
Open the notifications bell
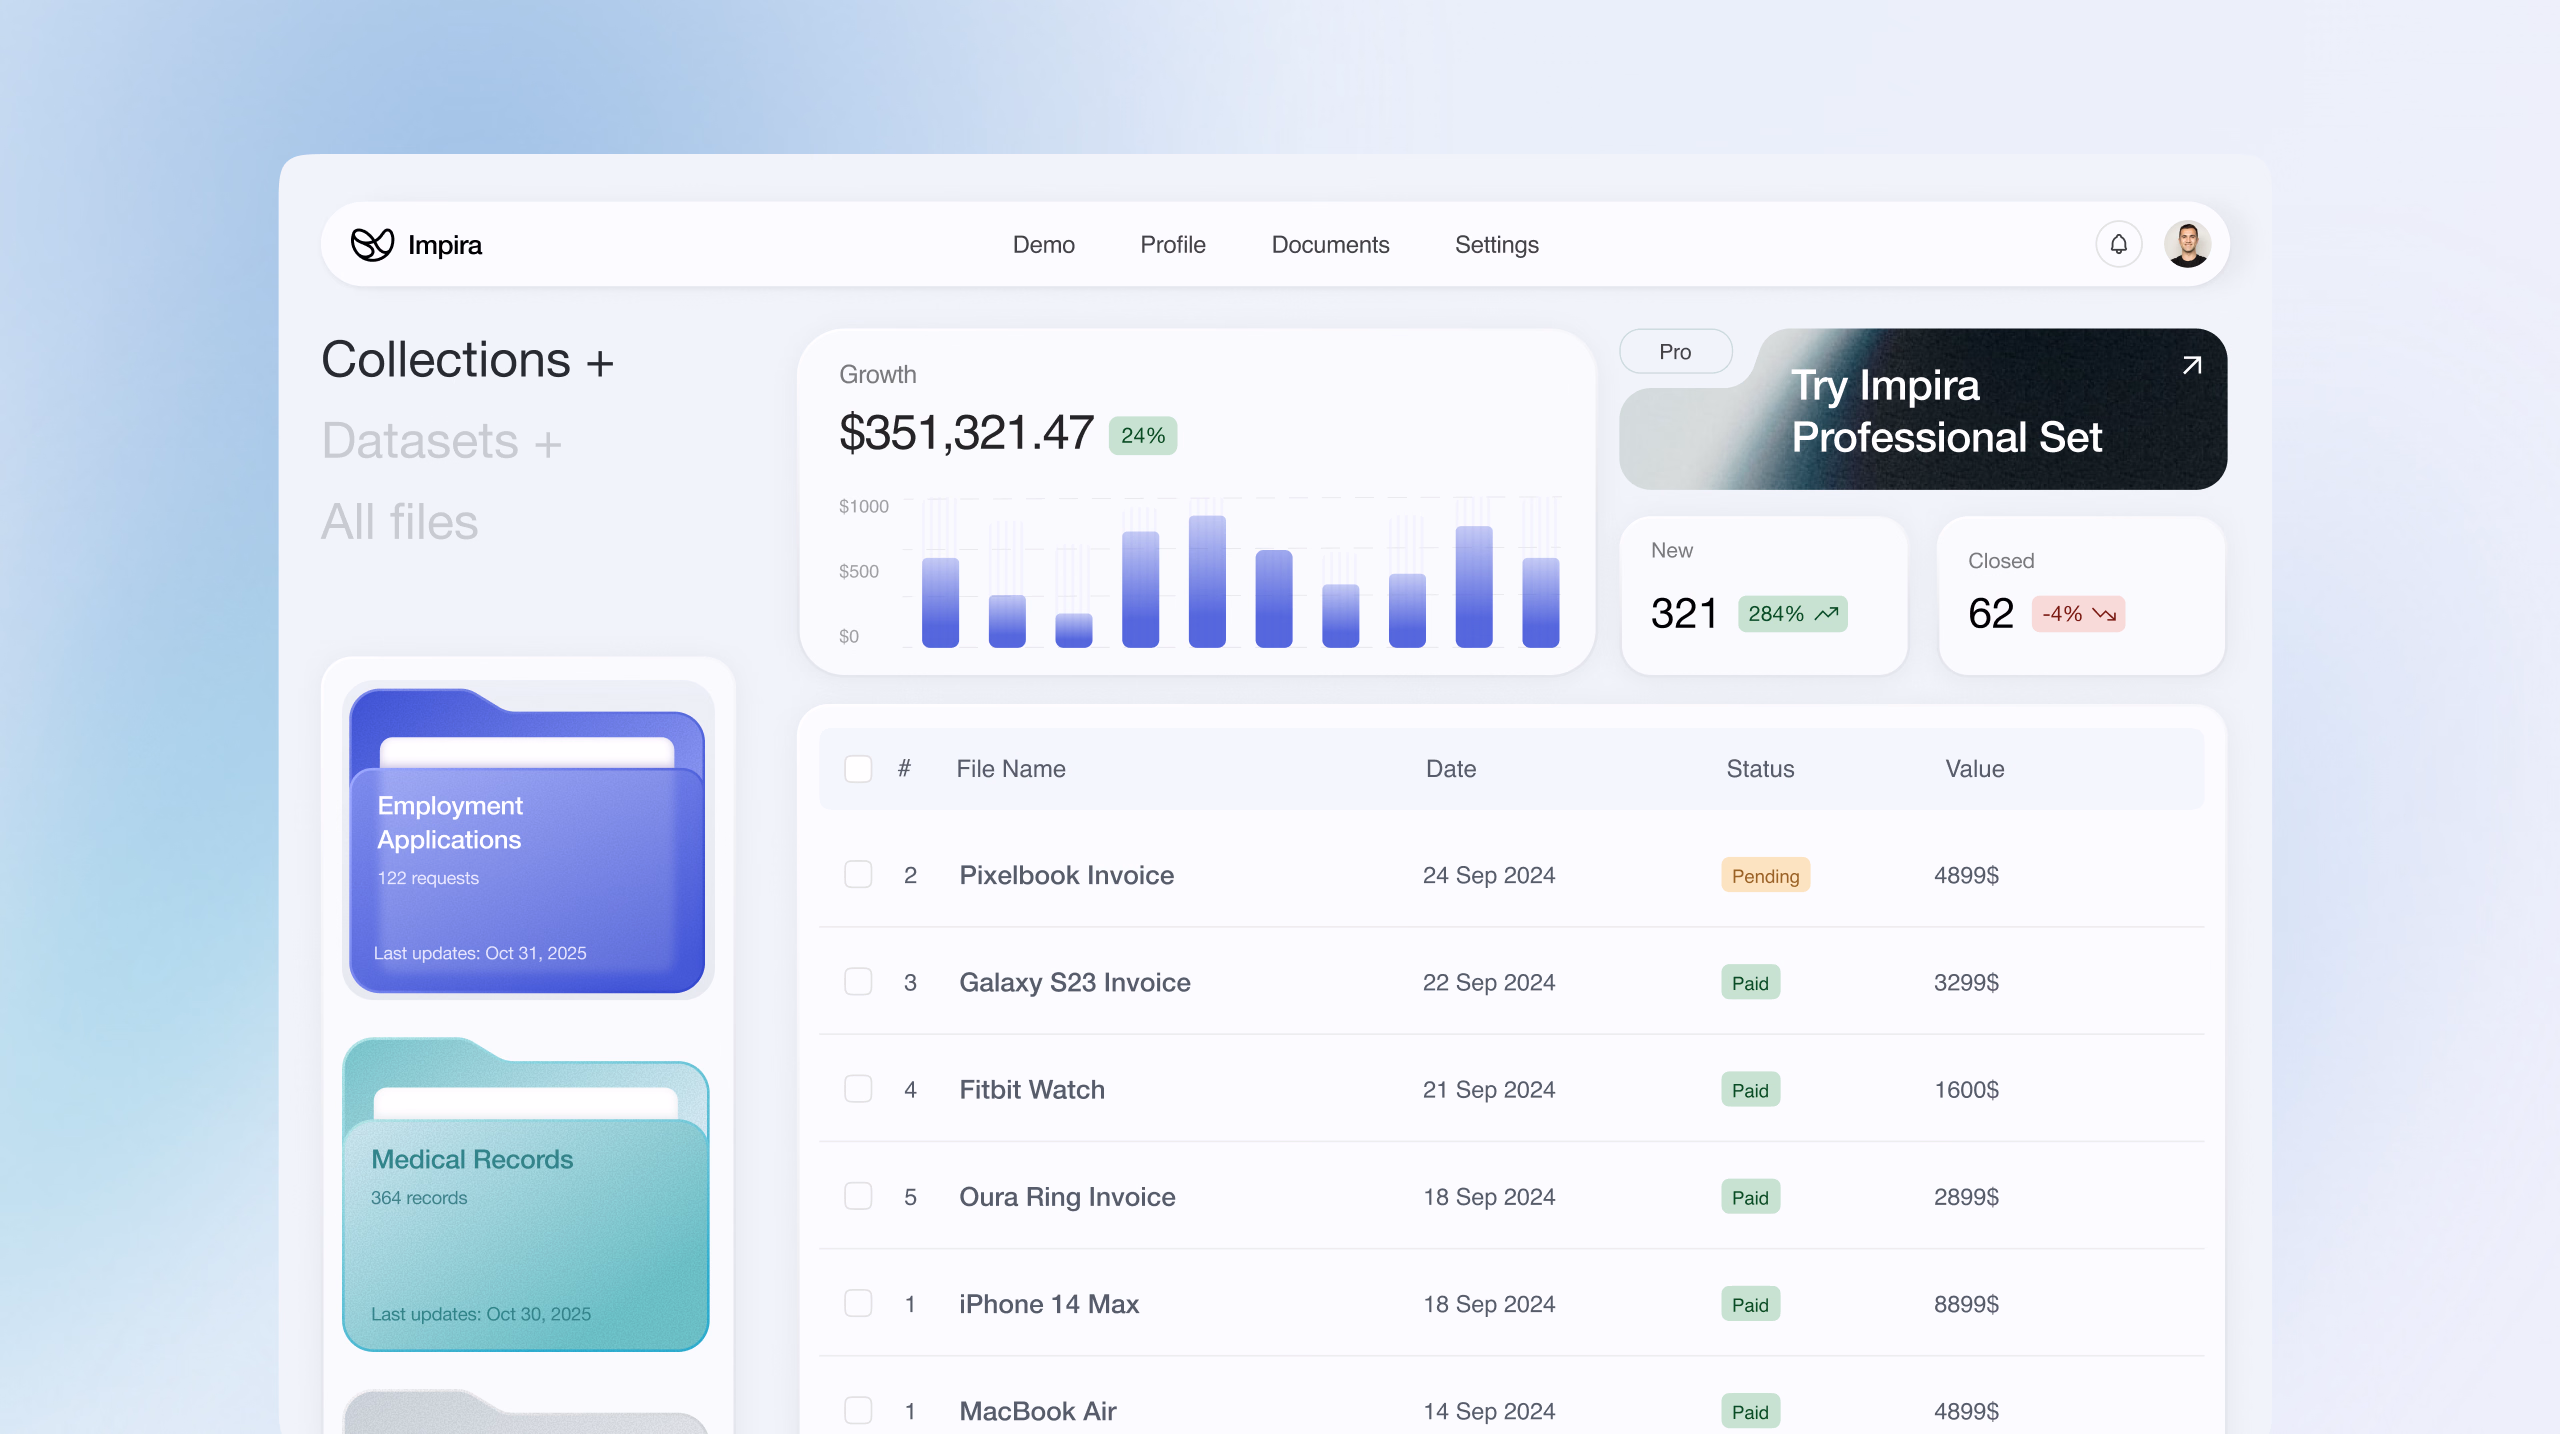click(x=2118, y=244)
